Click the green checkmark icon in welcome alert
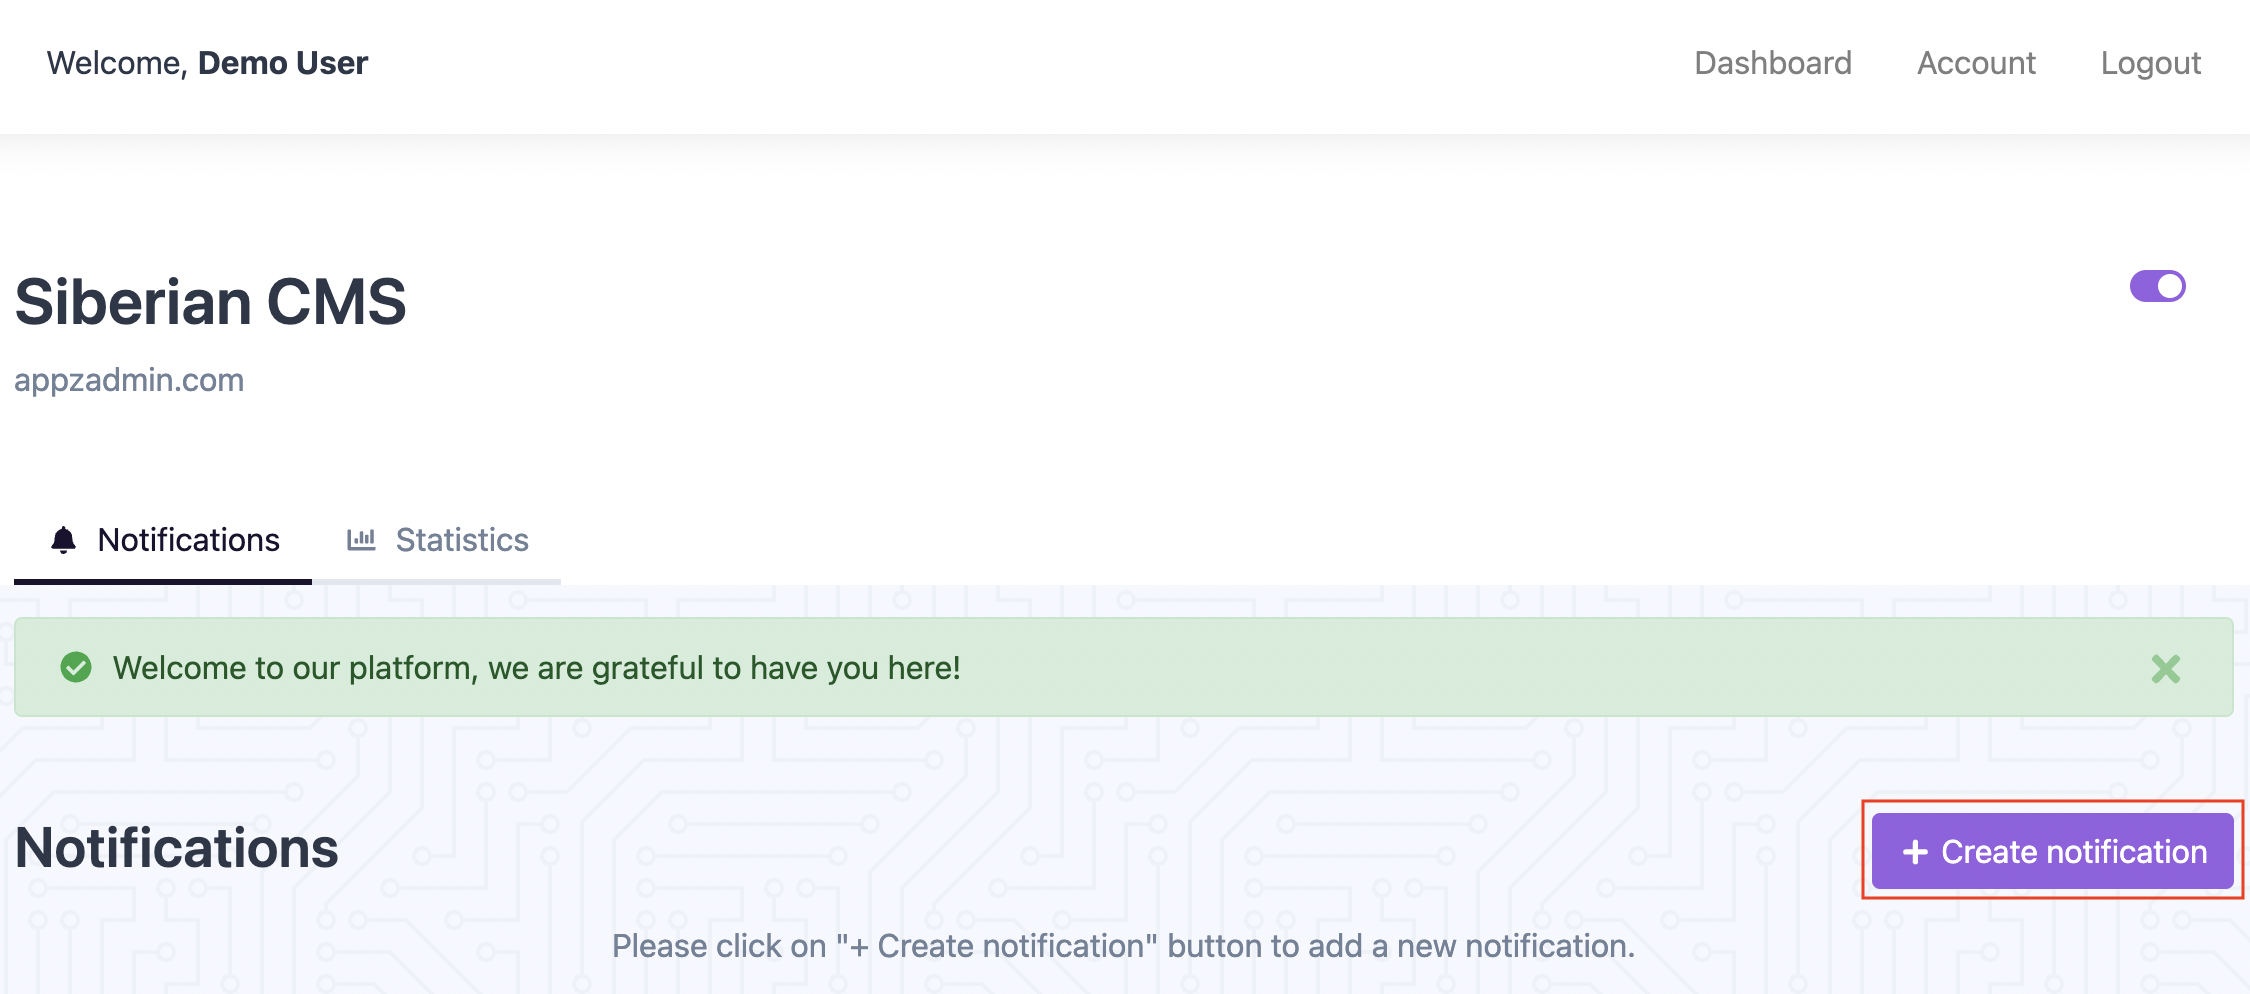 tap(76, 667)
